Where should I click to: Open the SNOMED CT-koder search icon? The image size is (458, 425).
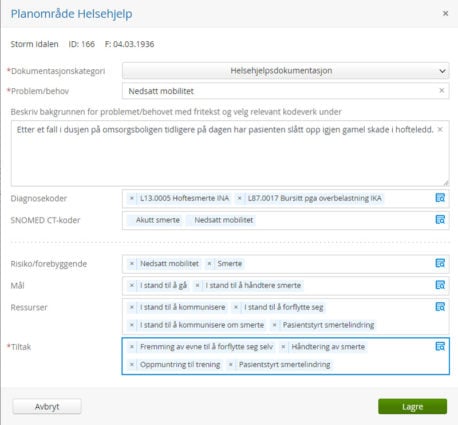point(440,219)
